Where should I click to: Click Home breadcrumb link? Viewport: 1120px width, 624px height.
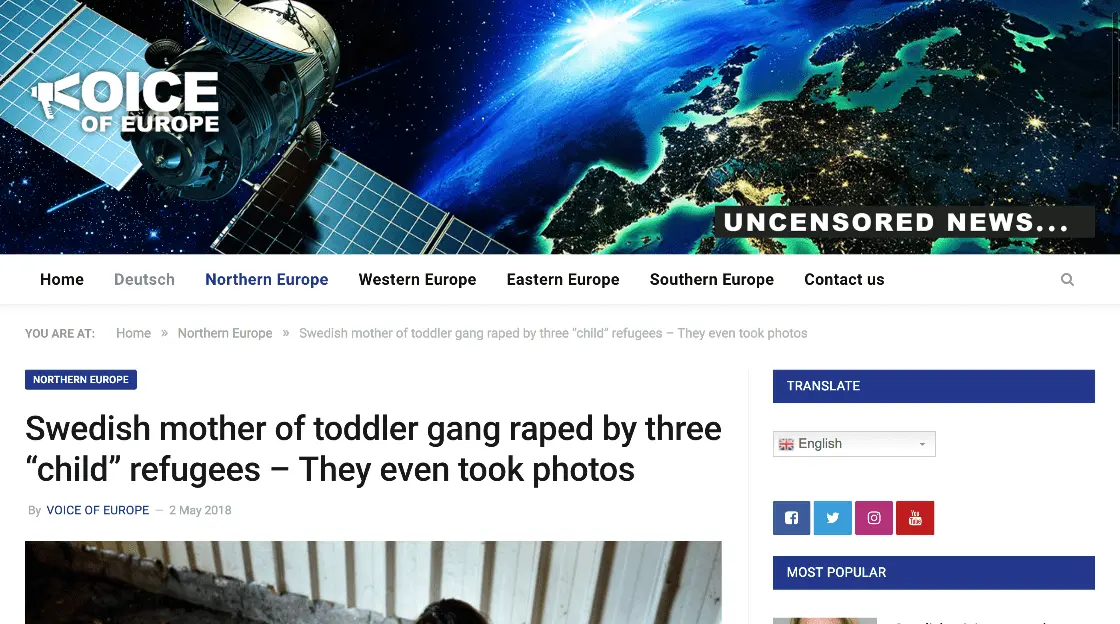[134, 333]
